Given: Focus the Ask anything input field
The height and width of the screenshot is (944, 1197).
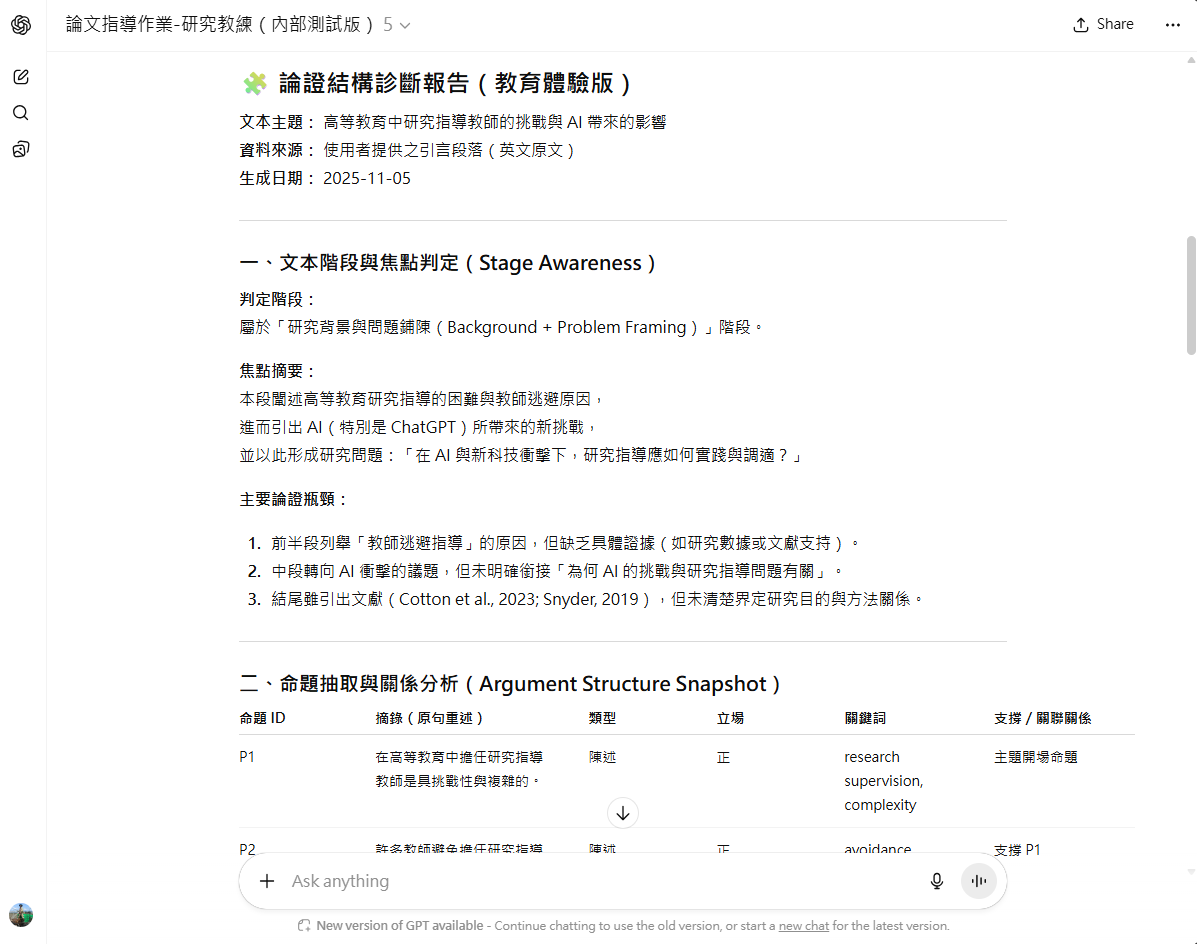Looking at the screenshot, I should [600, 881].
